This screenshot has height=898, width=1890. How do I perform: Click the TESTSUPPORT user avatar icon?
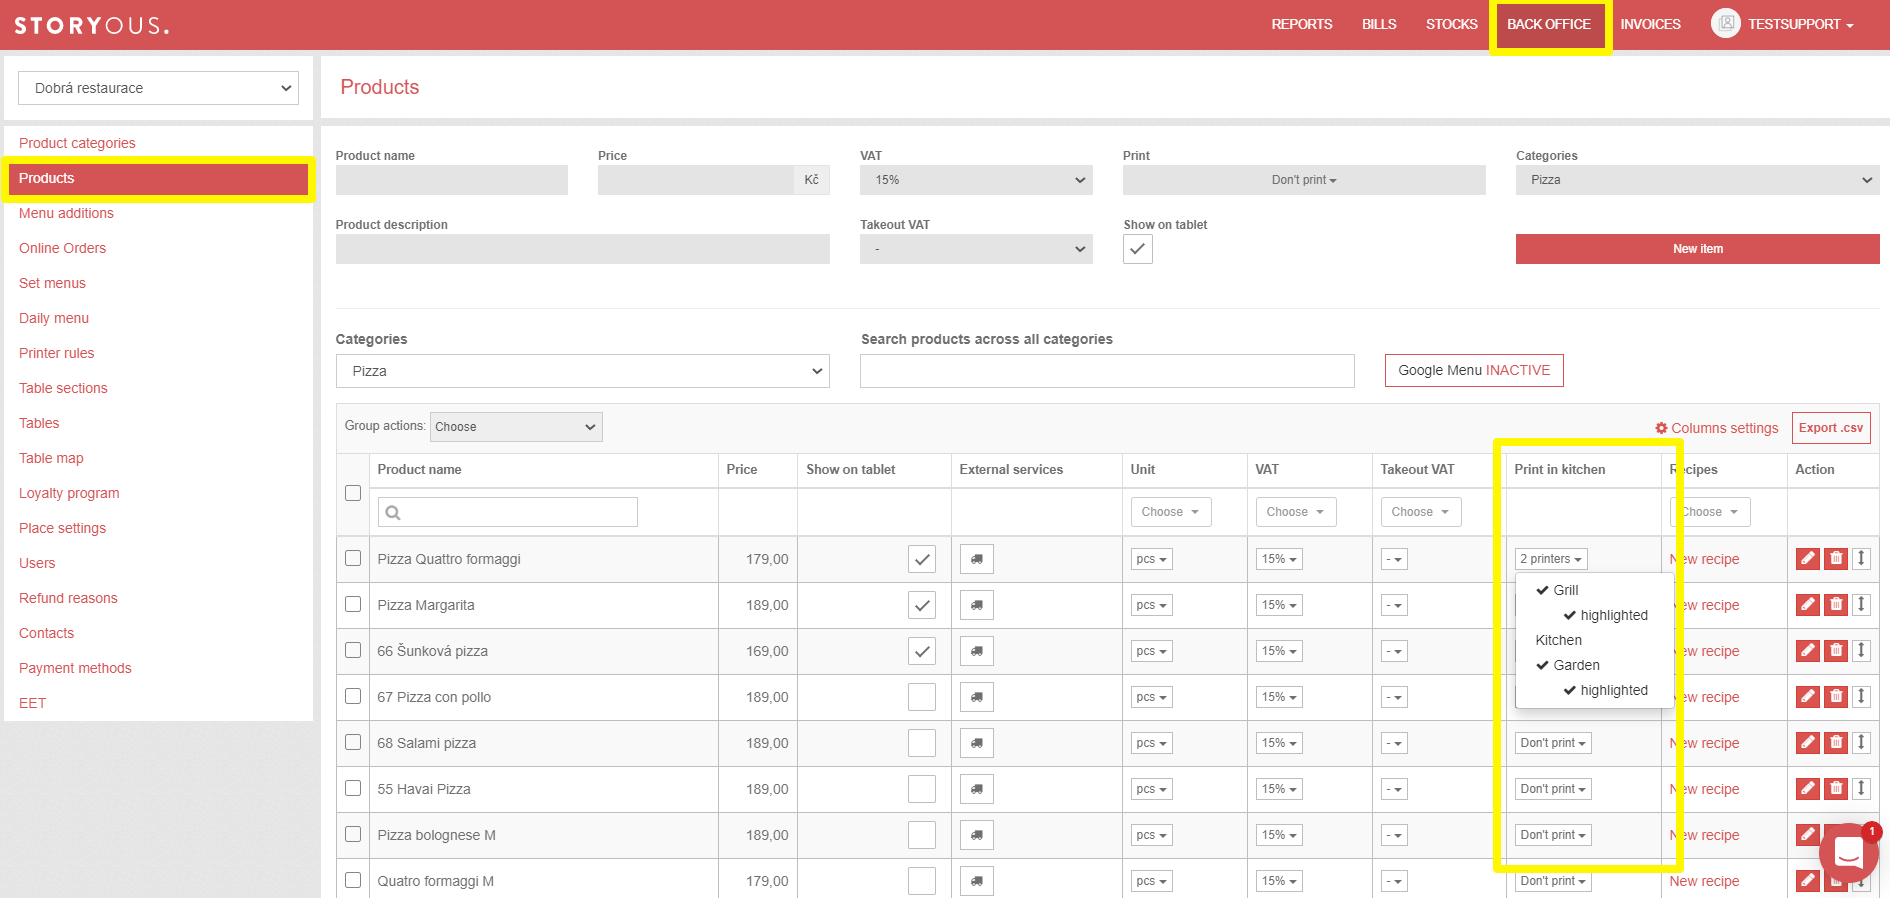coord(1726,23)
